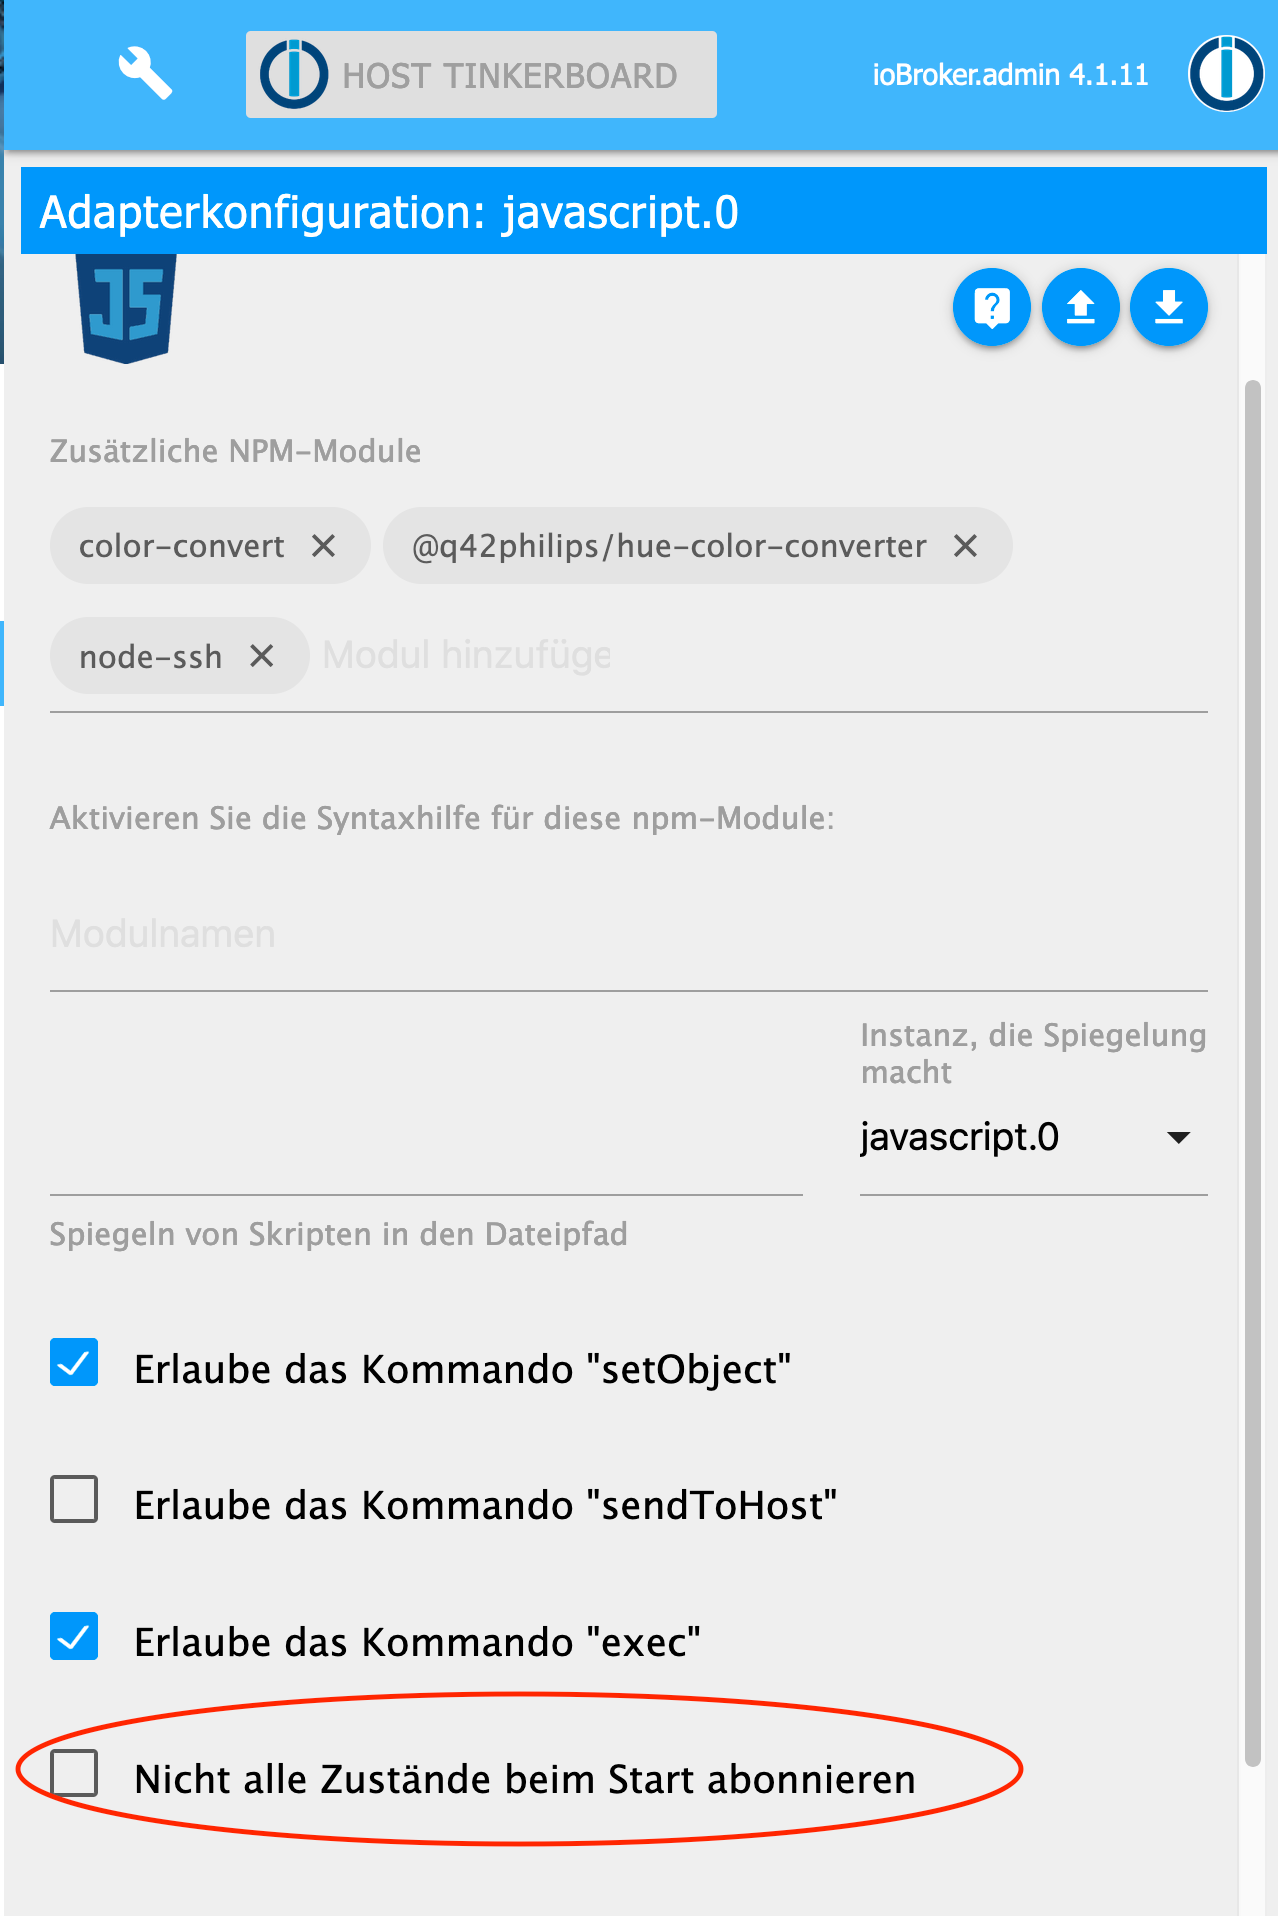1278x1916 pixels.
Task: Click the upload configuration arrow icon
Action: [x=1080, y=307]
